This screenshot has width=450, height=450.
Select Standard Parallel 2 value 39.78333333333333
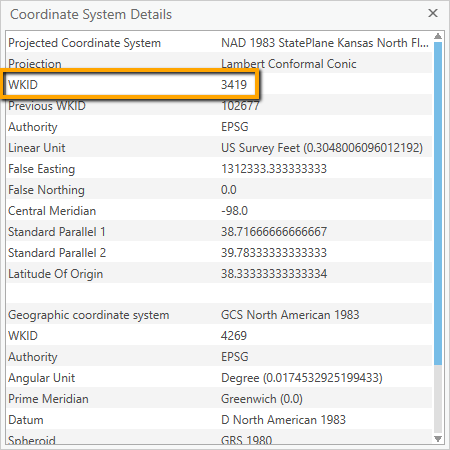pyautogui.click(x=274, y=253)
